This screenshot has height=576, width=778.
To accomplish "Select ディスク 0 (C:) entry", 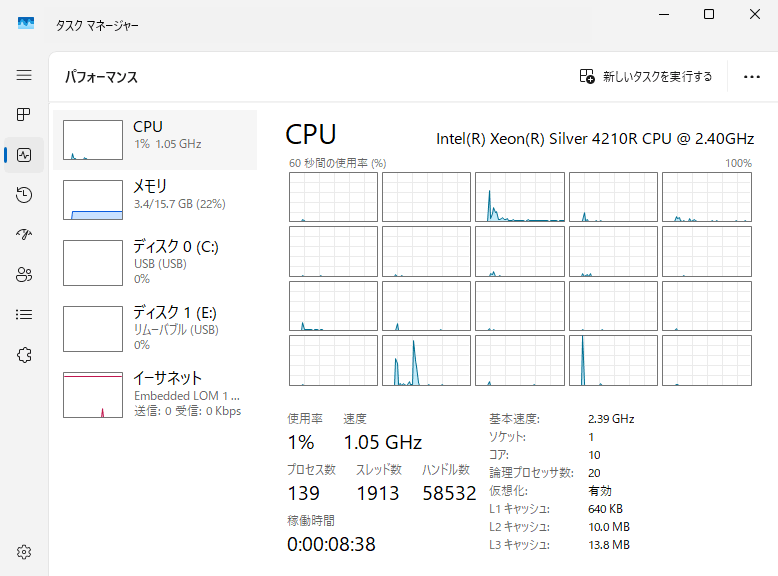I will (x=155, y=262).
